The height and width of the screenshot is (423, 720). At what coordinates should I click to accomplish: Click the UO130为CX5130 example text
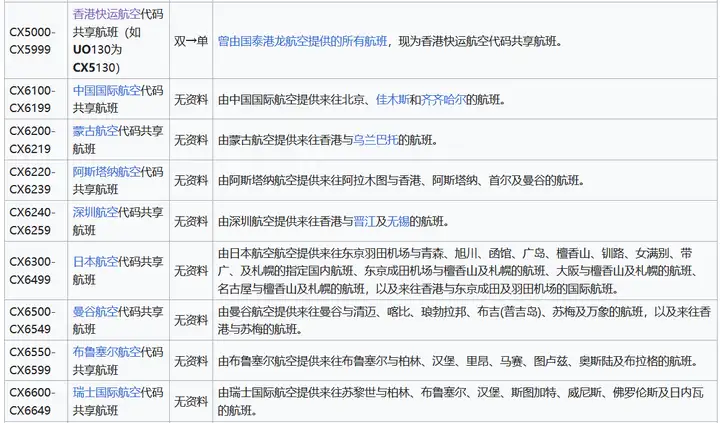[x=96, y=59]
